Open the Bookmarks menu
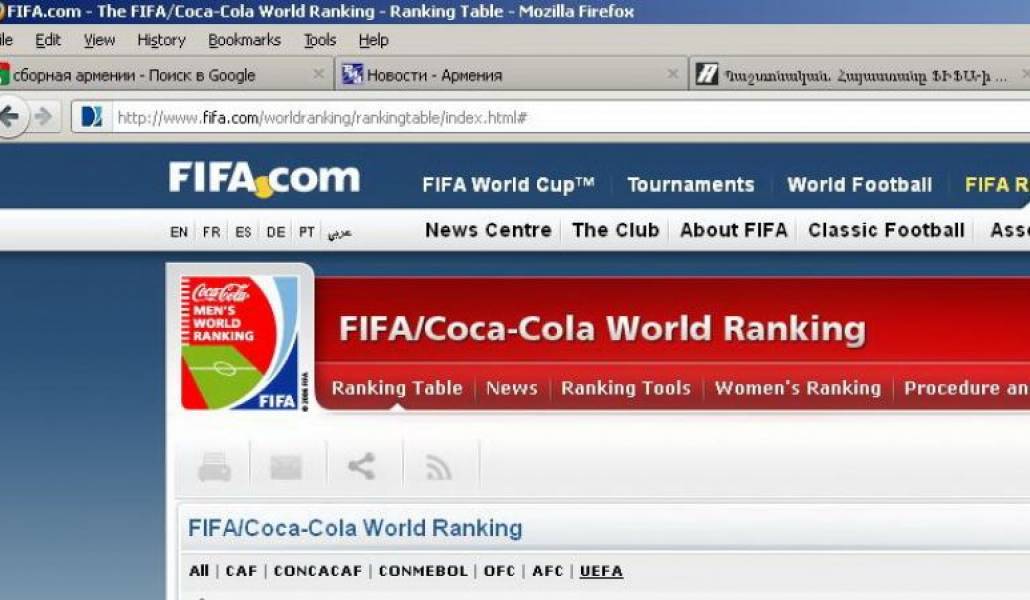 244,40
